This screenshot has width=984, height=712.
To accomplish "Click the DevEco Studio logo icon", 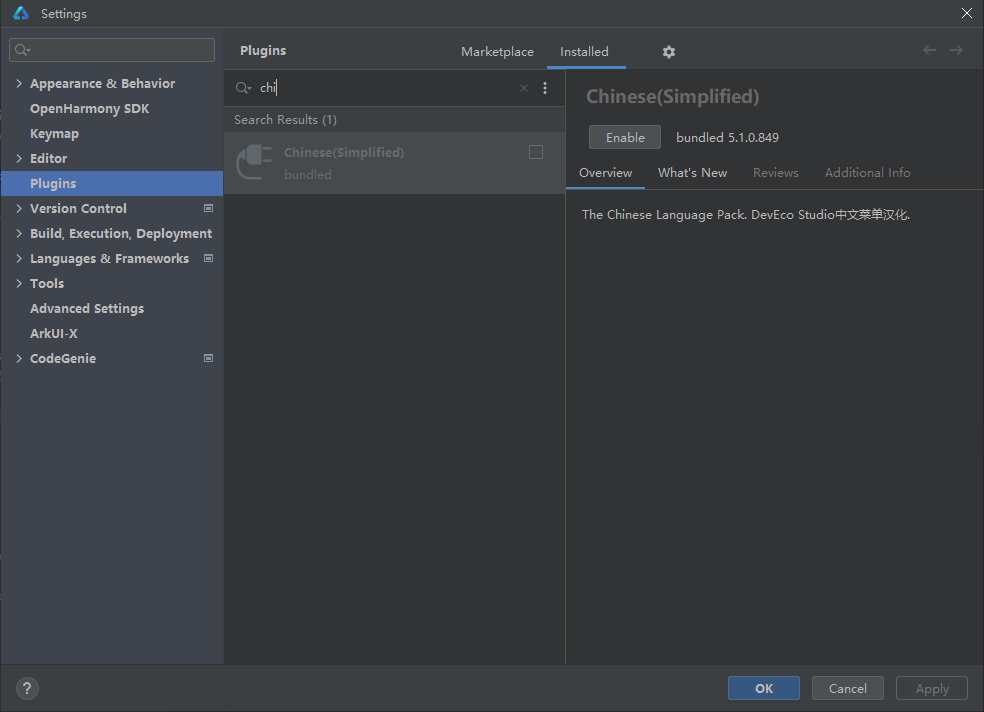I will [21, 13].
